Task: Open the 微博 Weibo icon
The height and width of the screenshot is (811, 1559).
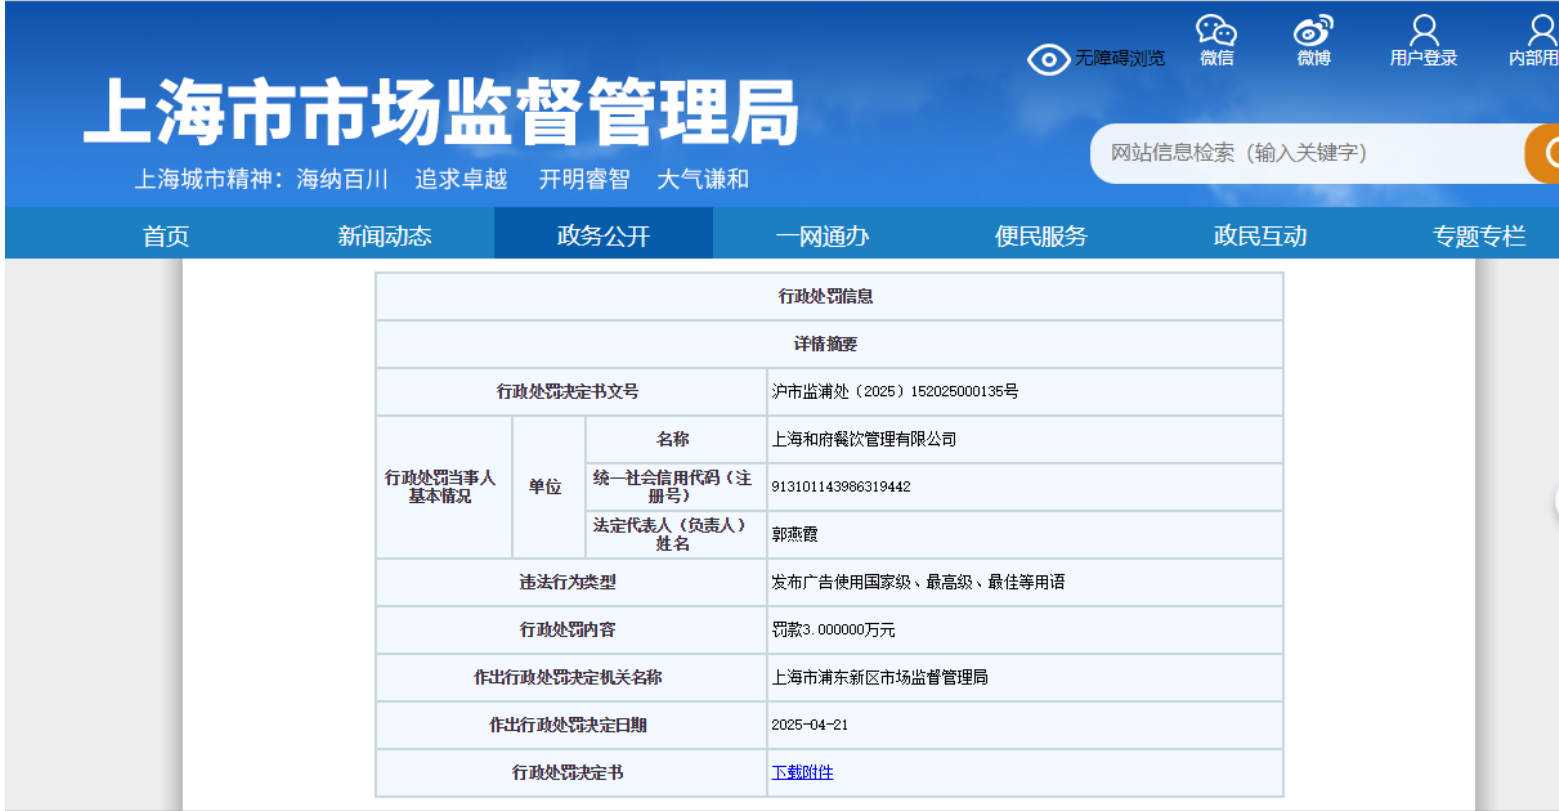Action: click(1313, 32)
